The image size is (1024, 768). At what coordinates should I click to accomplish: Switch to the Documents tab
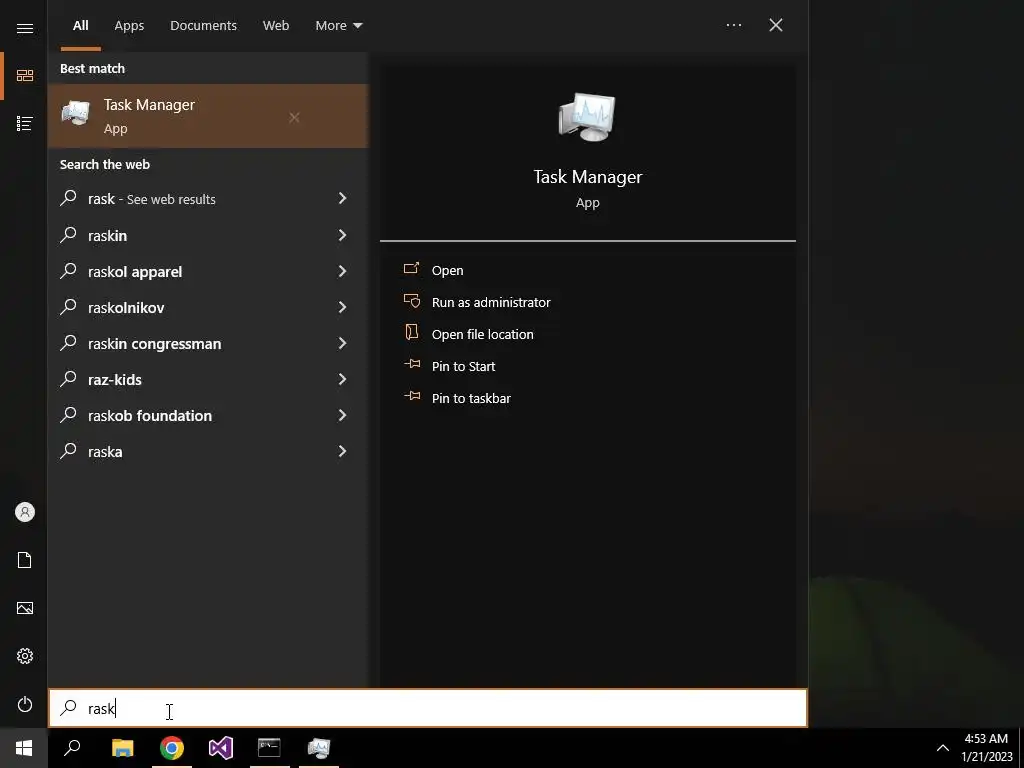203,25
